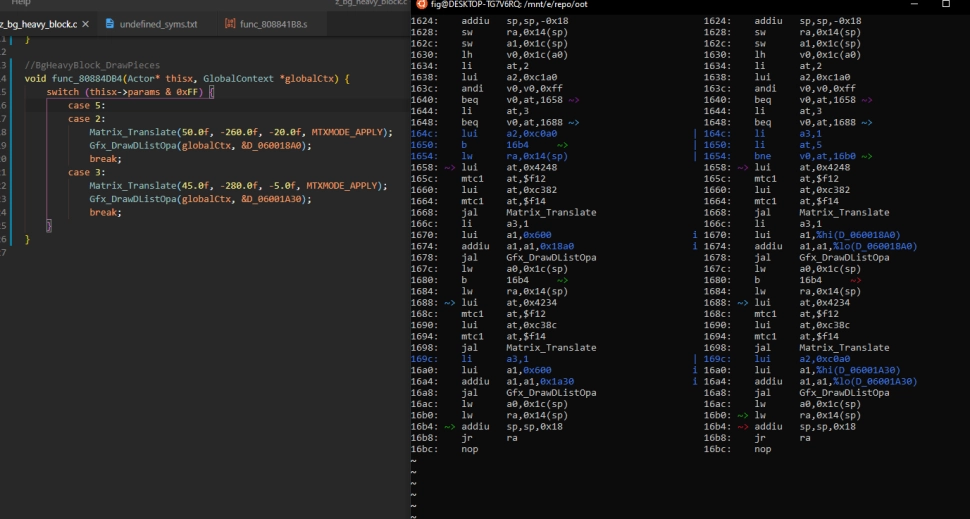The width and height of the screenshot is (970, 519).
Task: Click &D_06001A30 in the editor code
Action: pyautogui.click(x=273, y=199)
